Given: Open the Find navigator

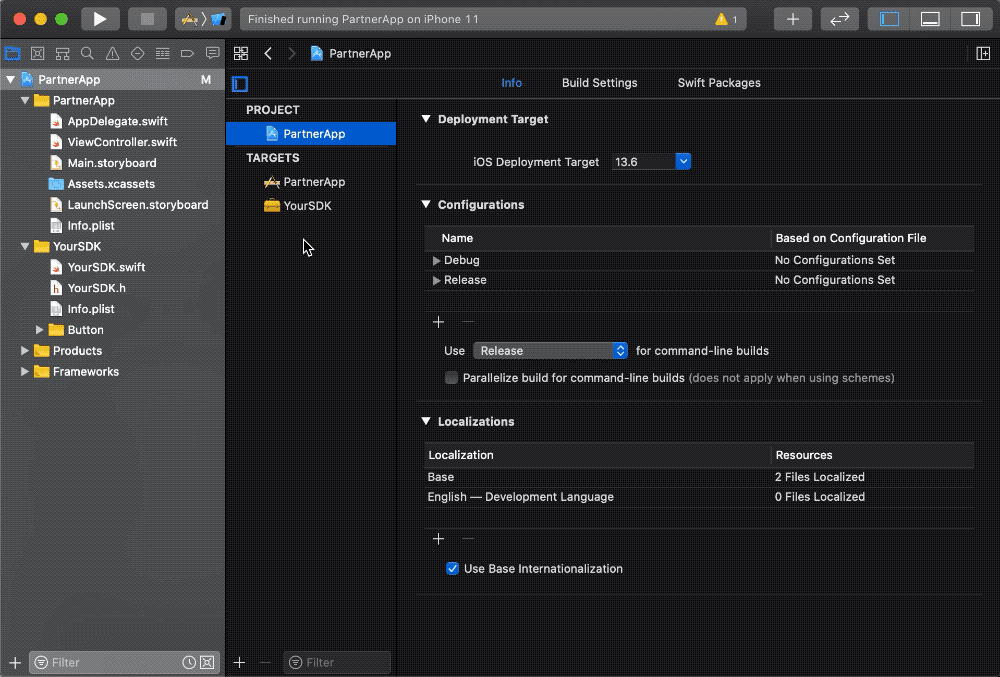Looking at the screenshot, I should [x=86, y=53].
